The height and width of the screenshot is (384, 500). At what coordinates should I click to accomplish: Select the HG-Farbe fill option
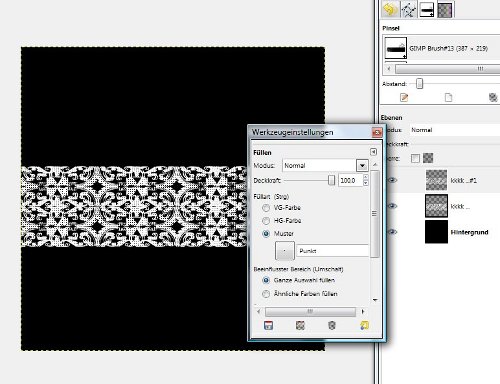coord(266,221)
